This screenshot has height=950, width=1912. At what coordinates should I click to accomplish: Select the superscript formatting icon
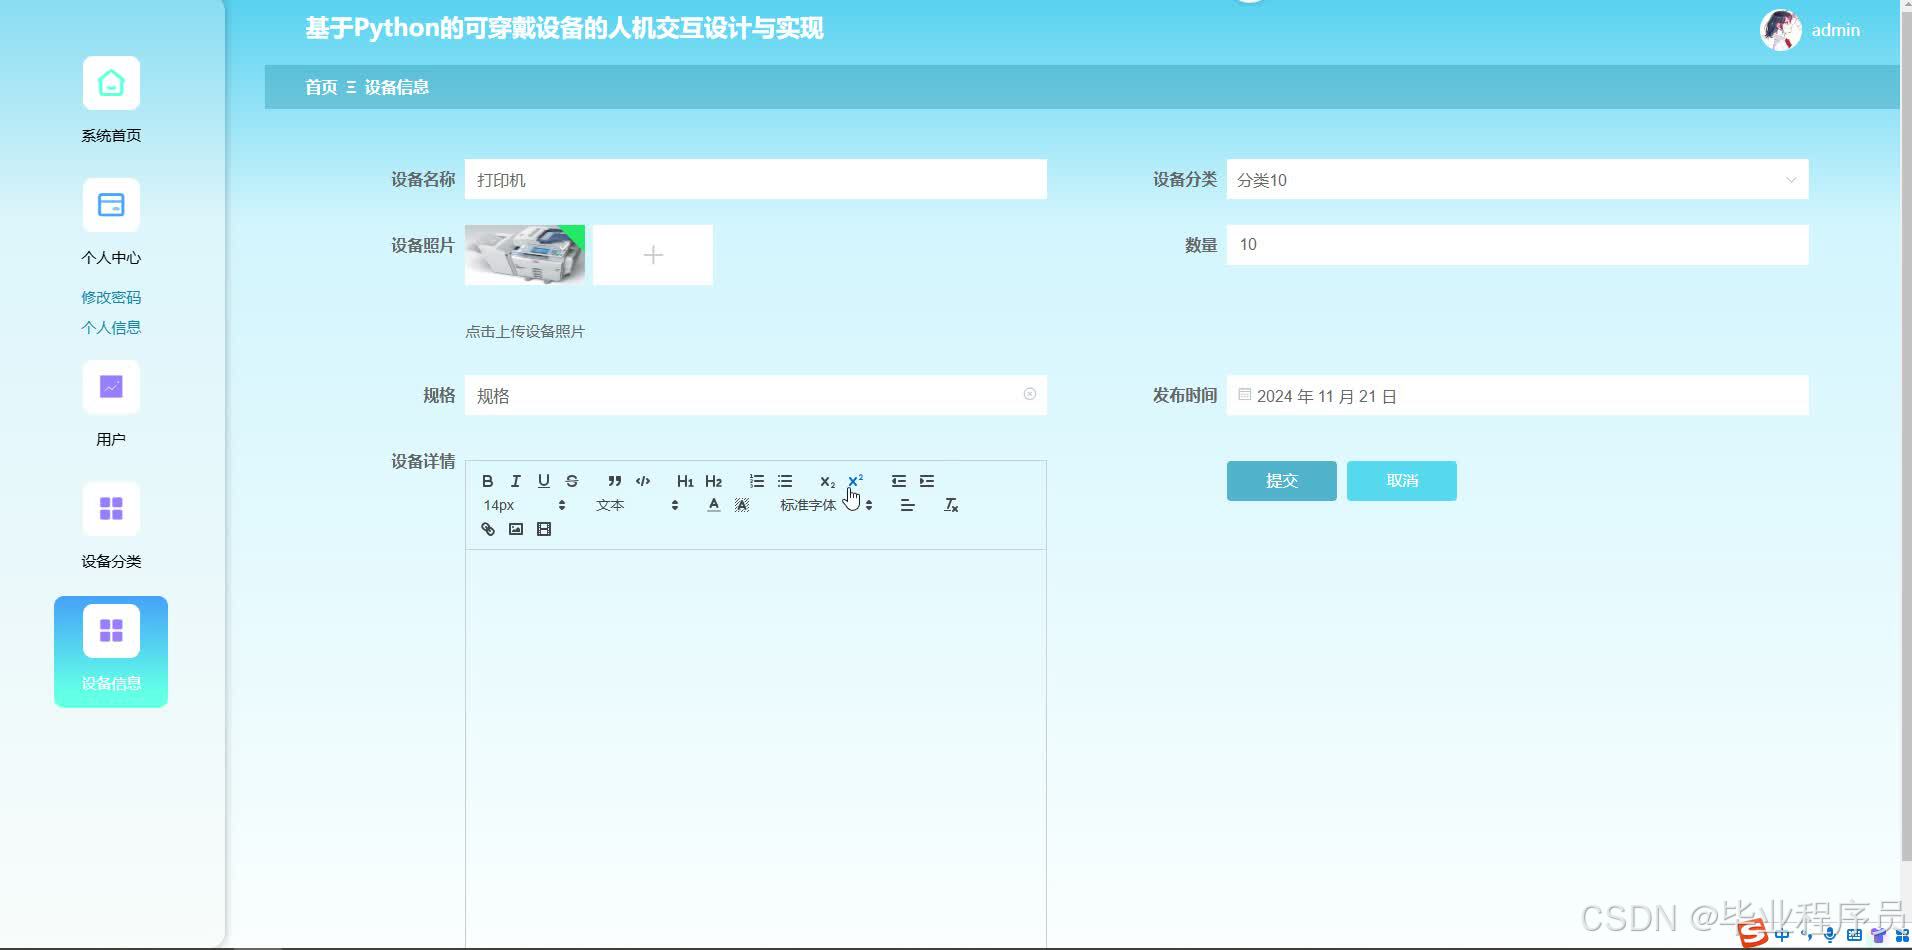point(856,480)
